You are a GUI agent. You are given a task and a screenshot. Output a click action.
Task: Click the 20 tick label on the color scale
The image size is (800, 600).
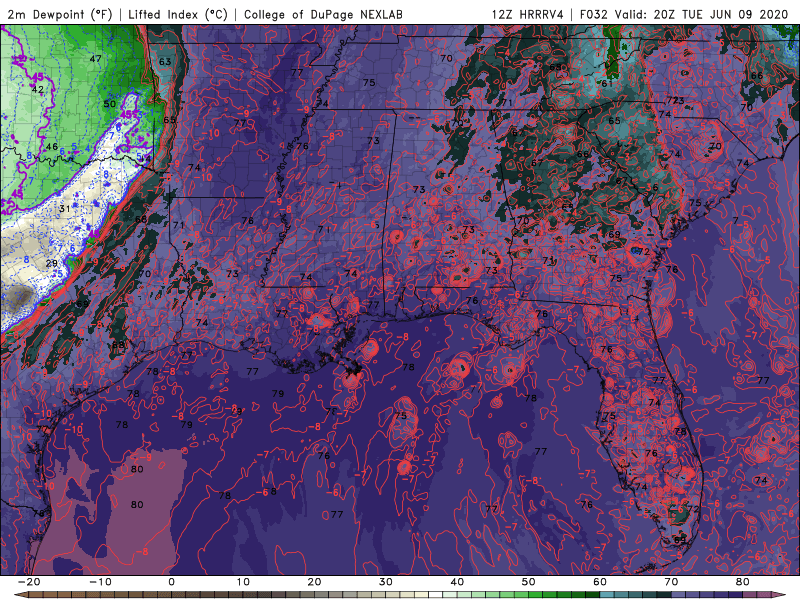[314, 582]
